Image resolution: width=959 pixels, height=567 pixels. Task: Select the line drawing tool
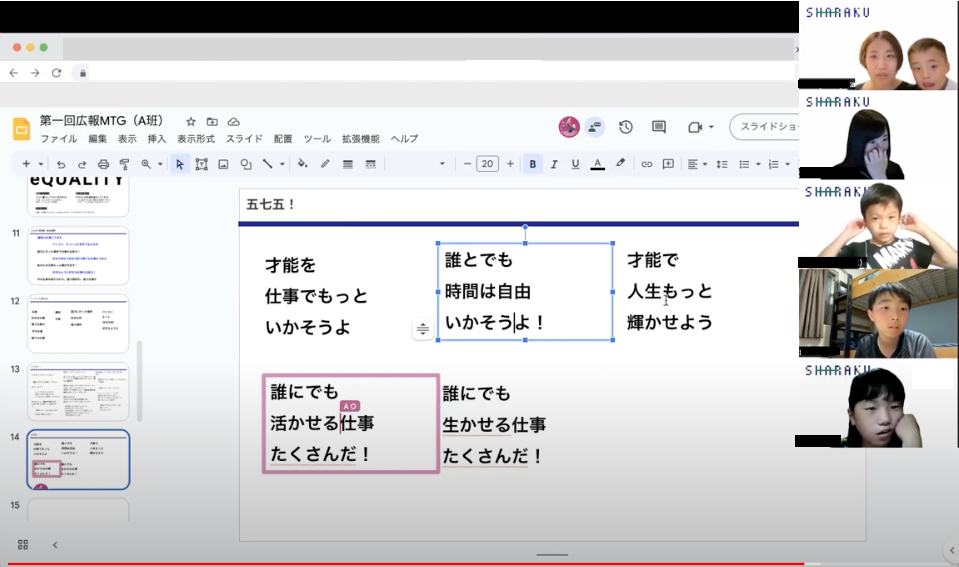(x=267, y=164)
